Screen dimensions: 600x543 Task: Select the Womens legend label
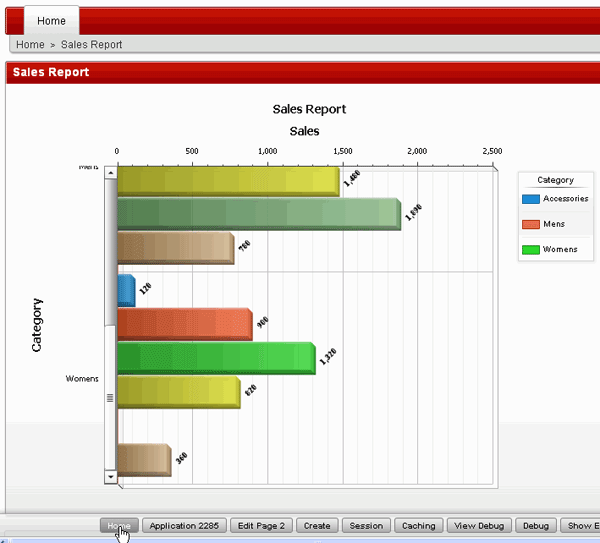tap(560, 249)
